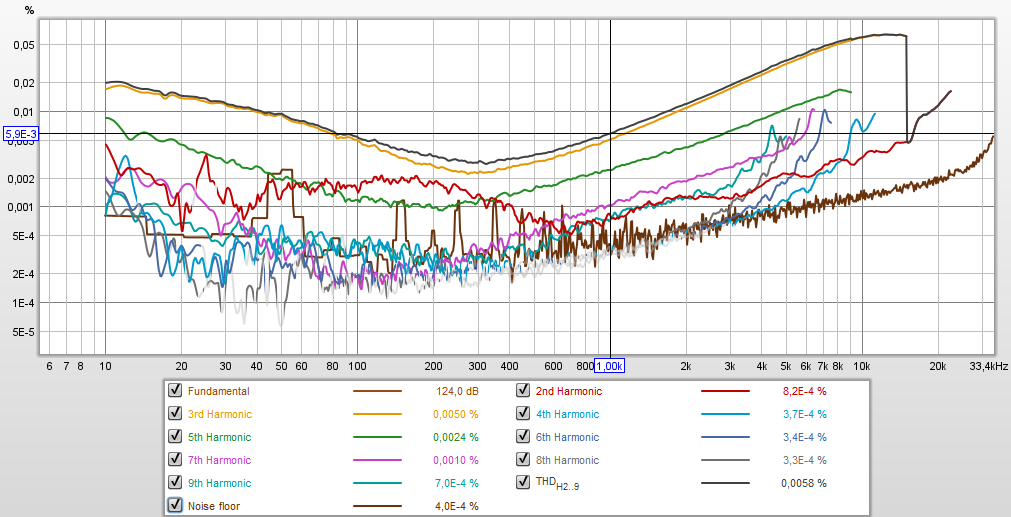Image resolution: width=1011 pixels, height=517 pixels.
Task: Click the 3,4E-4 % sixth harmonic value
Action: pos(804,437)
